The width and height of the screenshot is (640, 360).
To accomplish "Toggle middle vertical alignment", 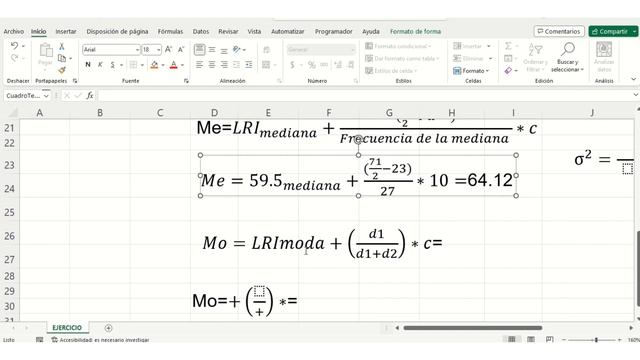I will pos(212,50).
